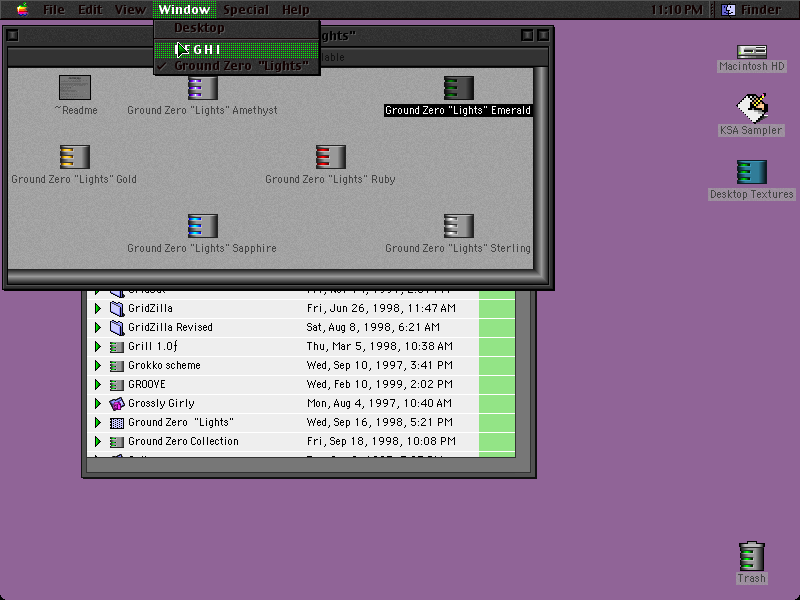
Task: Click the list icon beside Ground Zero "Lights"
Action: coord(117,423)
